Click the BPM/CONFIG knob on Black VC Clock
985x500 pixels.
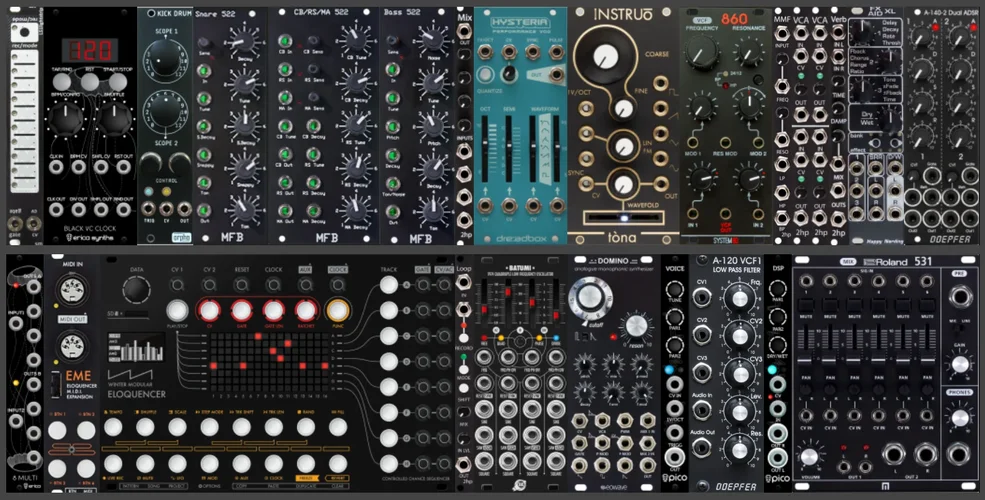click(65, 117)
